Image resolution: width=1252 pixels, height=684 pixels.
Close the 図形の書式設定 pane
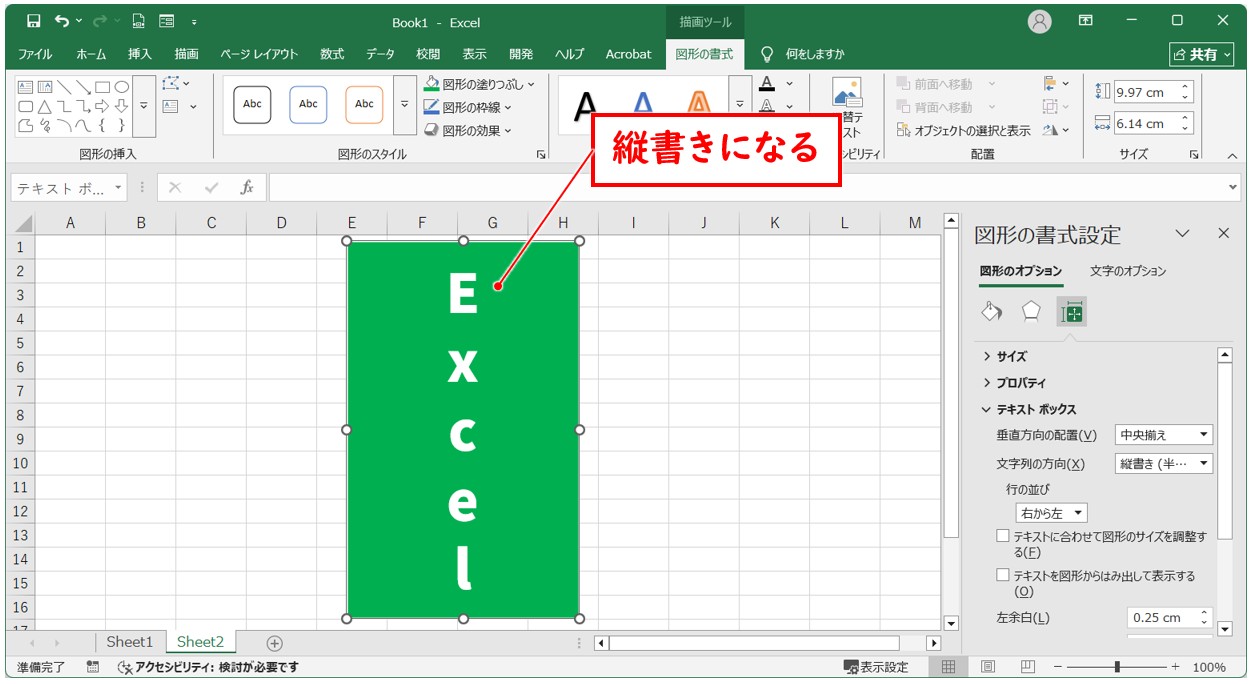click(x=1223, y=233)
